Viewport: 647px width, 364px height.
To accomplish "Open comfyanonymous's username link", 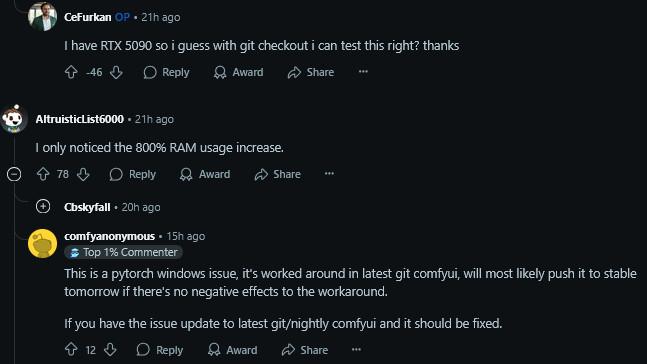I will click(x=109, y=236).
